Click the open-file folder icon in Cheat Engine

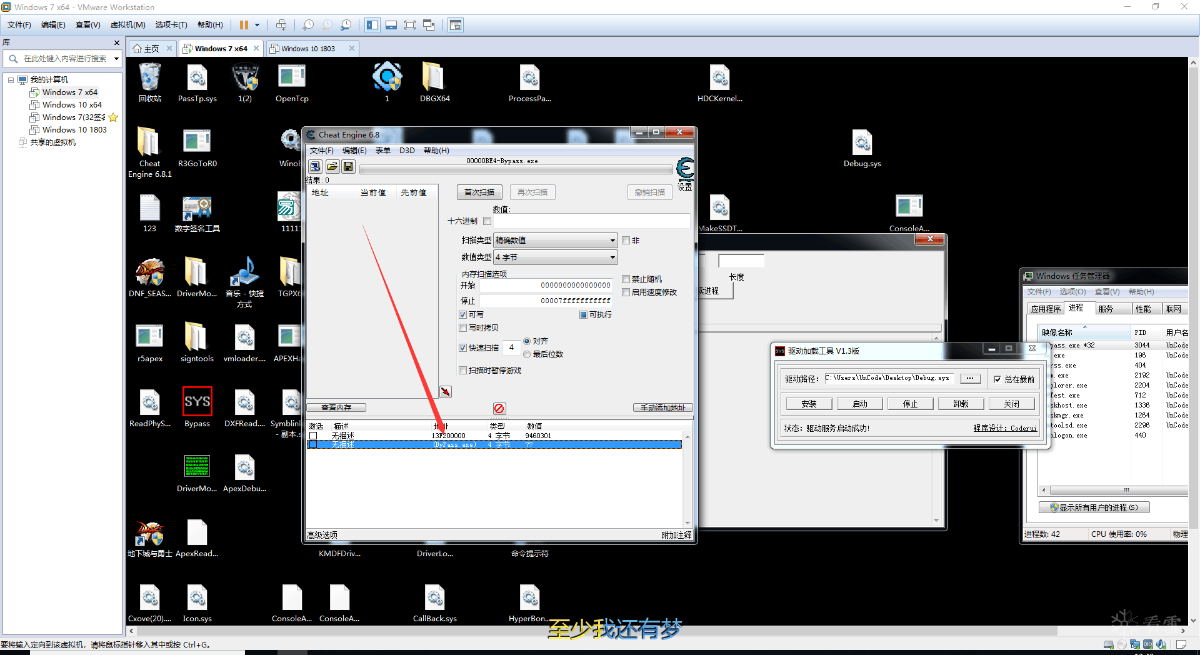(332, 166)
